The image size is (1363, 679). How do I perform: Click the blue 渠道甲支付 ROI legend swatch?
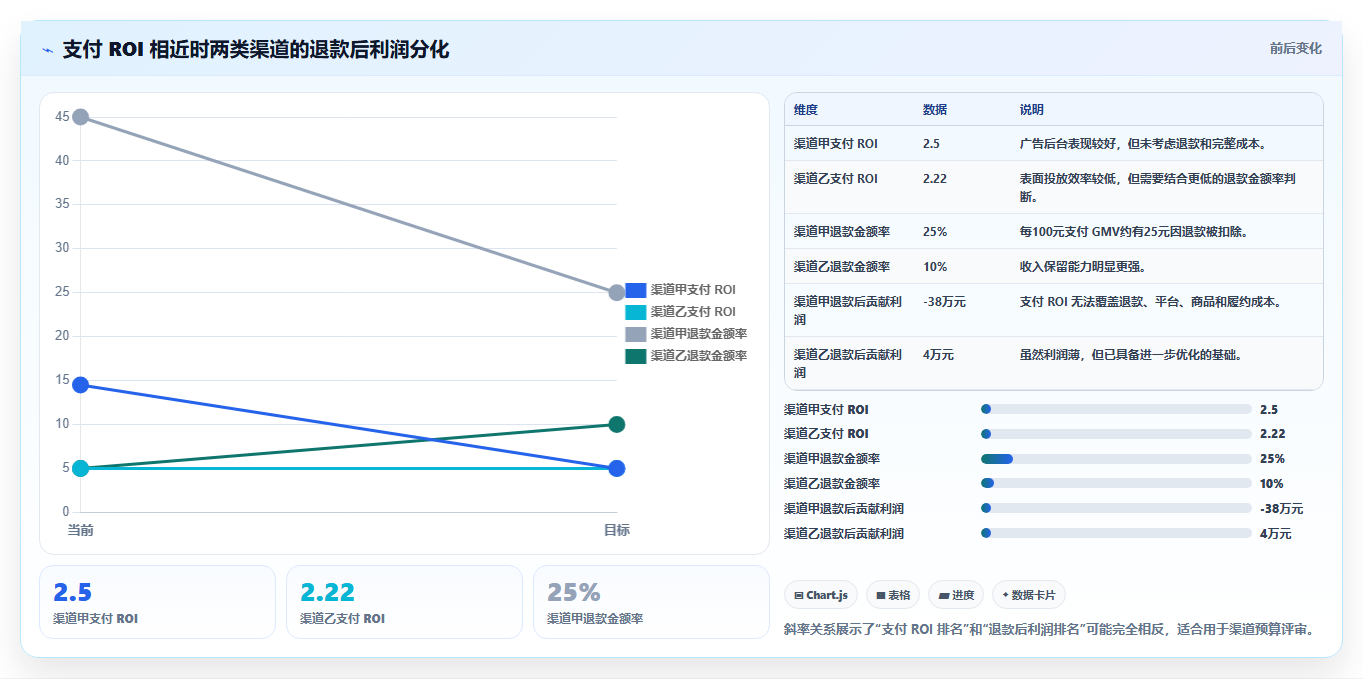click(x=636, y=290)
